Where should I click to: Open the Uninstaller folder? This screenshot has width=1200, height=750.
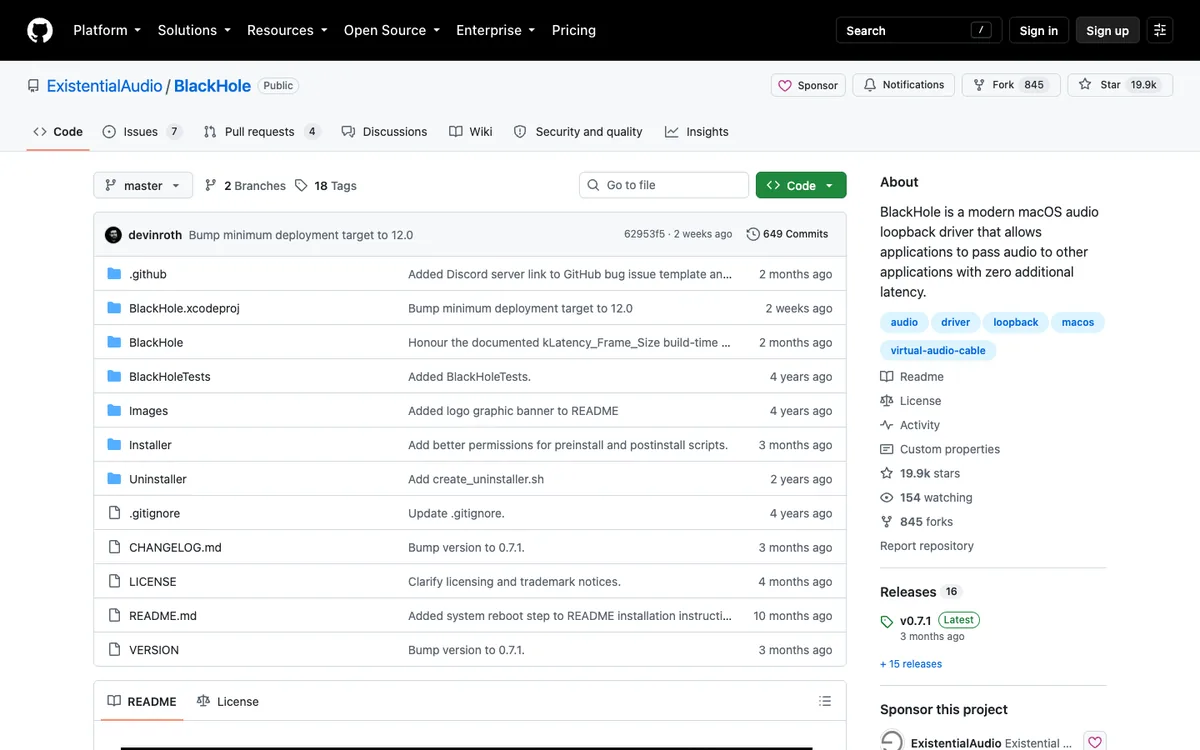pyautogui.click(x=158, y=479)
